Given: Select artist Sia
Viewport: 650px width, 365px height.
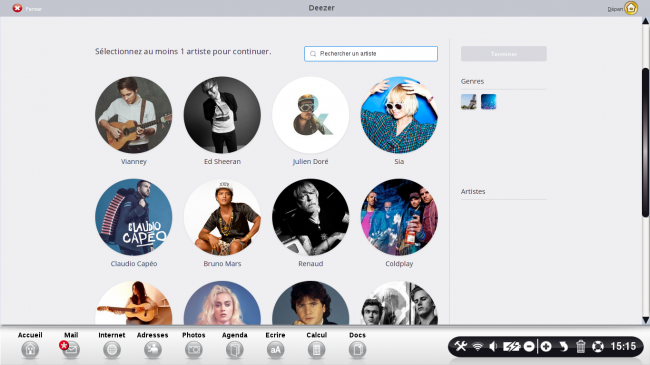Looking at the screenshot, I should click(399, 115).
